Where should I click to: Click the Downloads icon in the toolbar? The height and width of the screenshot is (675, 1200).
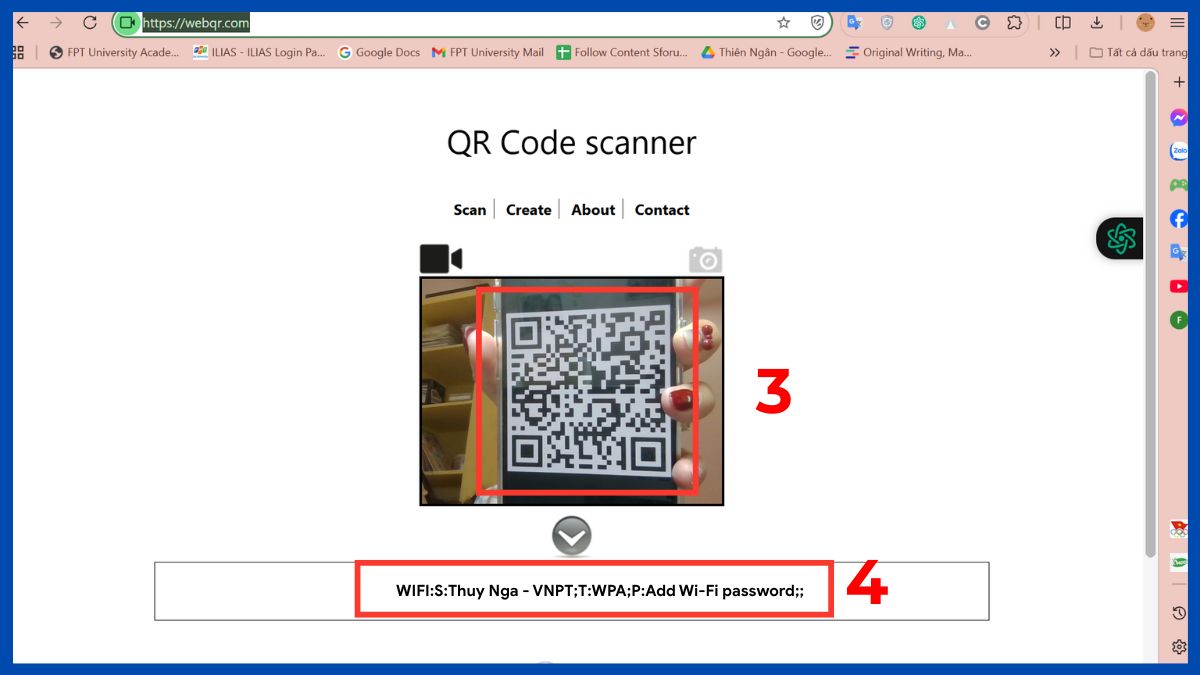pyautogui.click(x=1096, y=22)
